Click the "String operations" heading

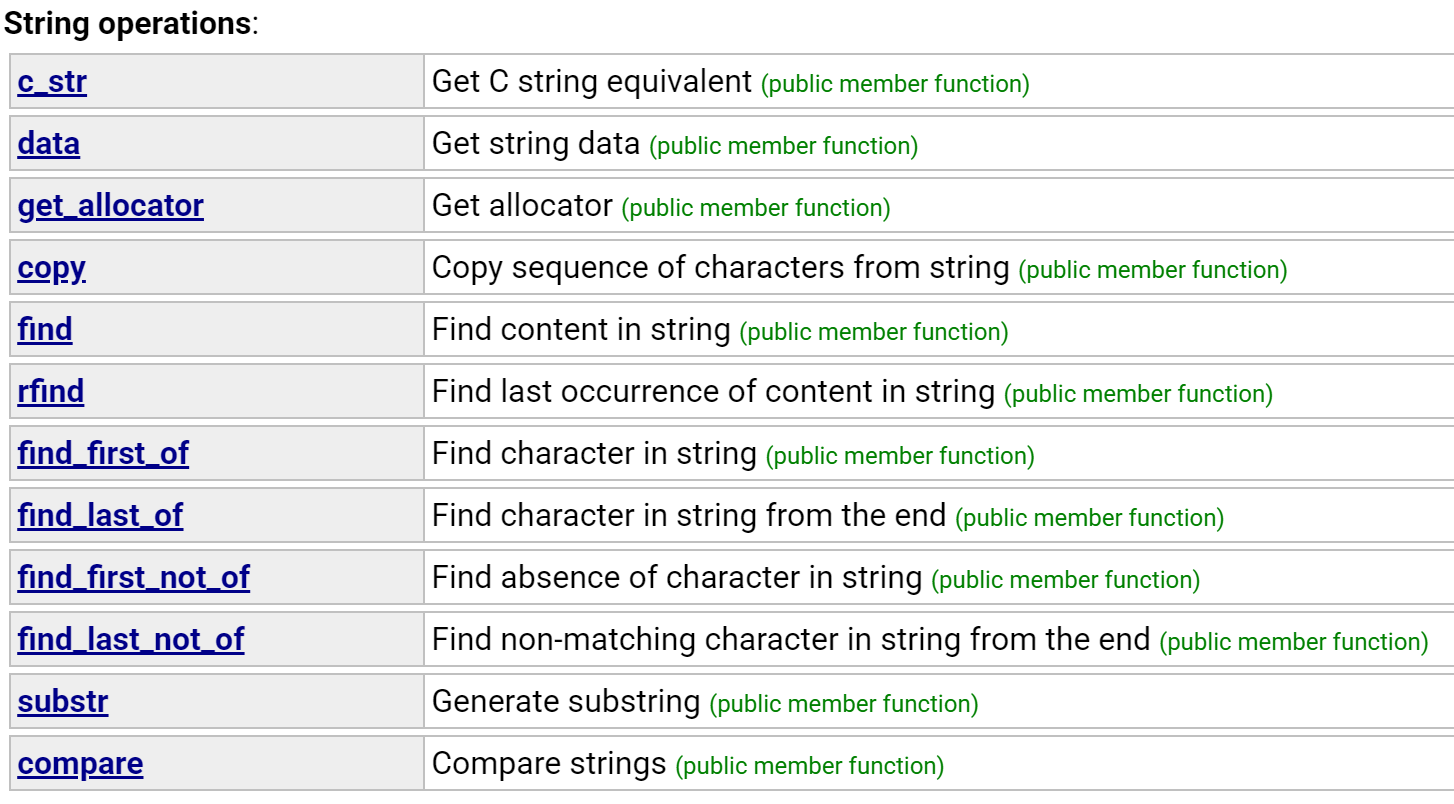pos(128,24)
